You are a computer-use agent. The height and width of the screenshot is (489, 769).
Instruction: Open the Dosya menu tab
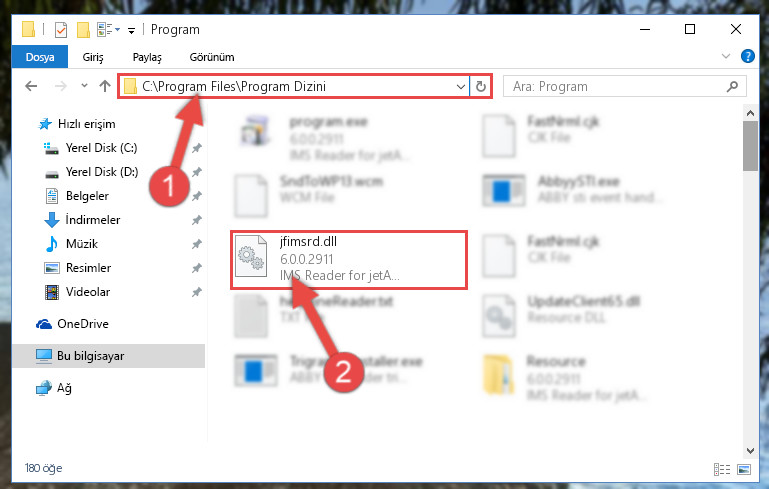(40, 57)
